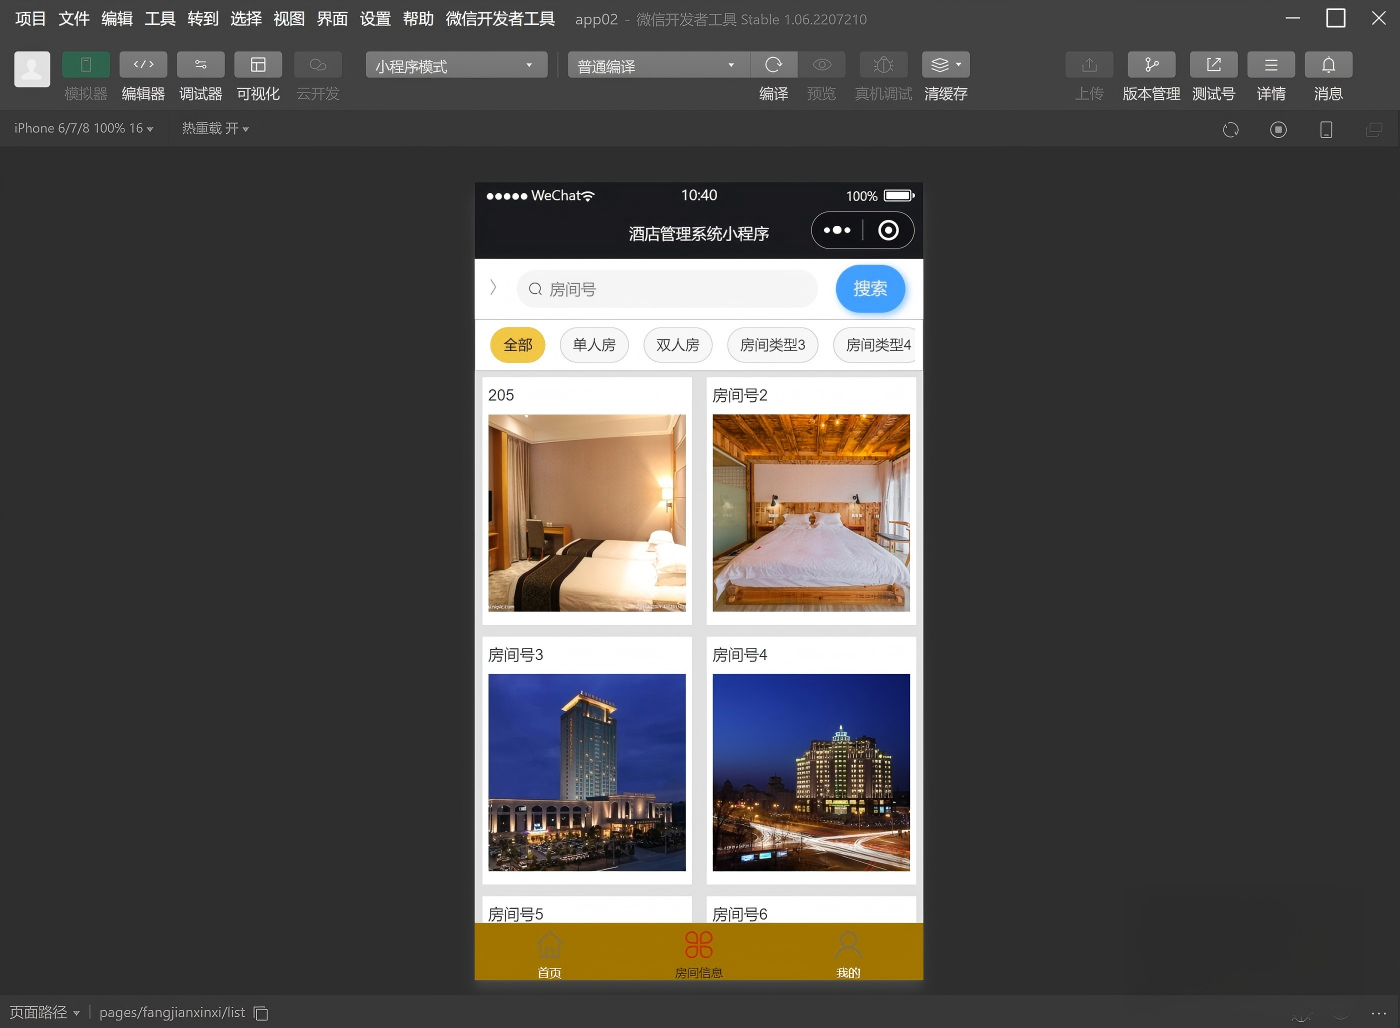1400x1028 pixels.
Task: Click the simulator rotate refresh icon
Action: (1231, 130)
